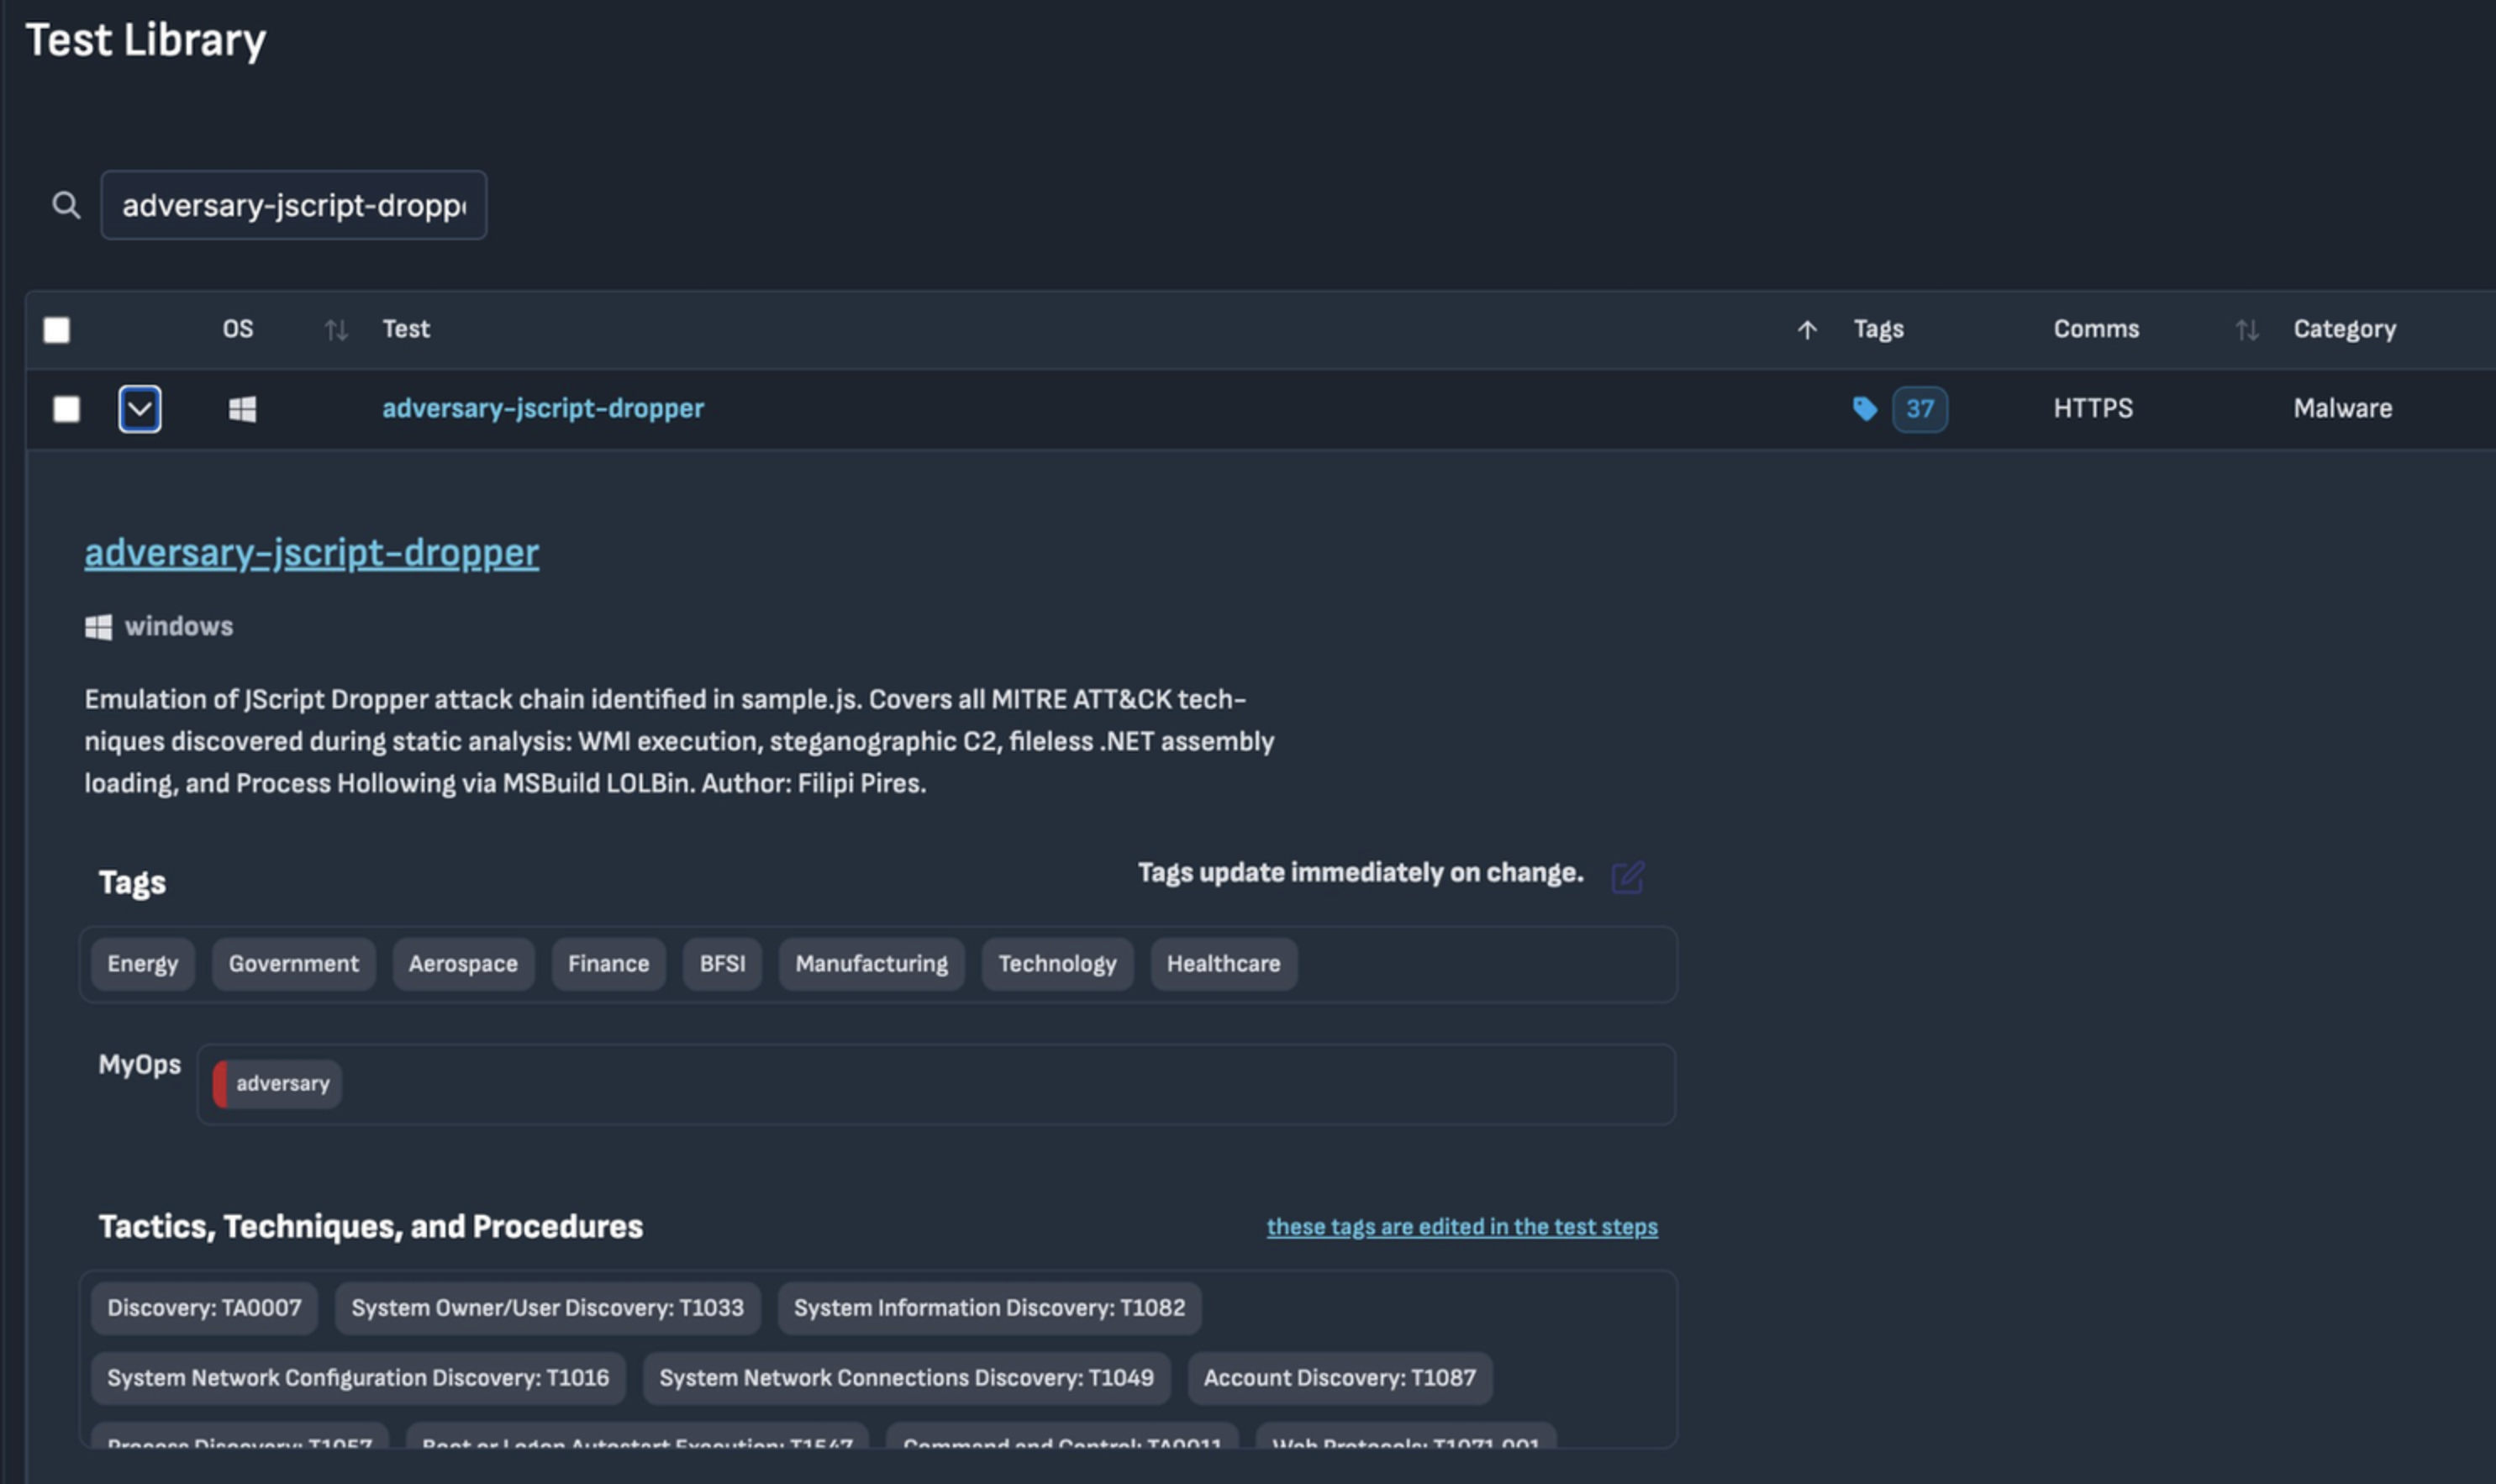Click the Comms column sort arrows icon
2496x1484 pixels.
[x=2246, y=330]
